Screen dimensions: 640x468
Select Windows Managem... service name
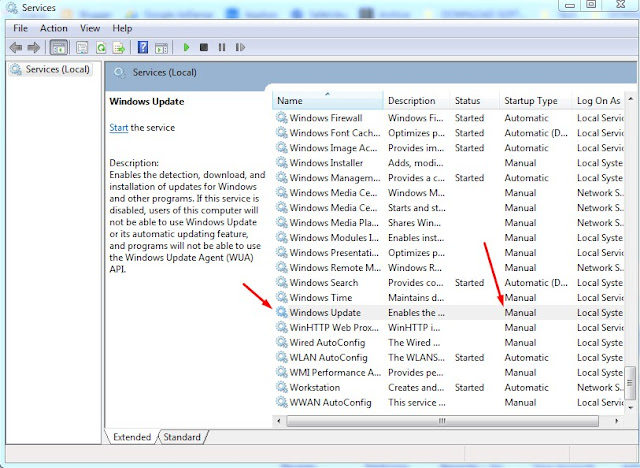pos(335,177)
